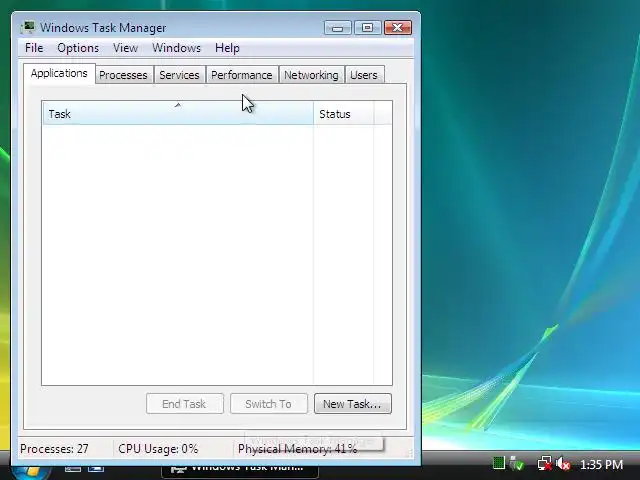Minimize the Task Manager window
This screenshot has width=640, height=480.
338,28
